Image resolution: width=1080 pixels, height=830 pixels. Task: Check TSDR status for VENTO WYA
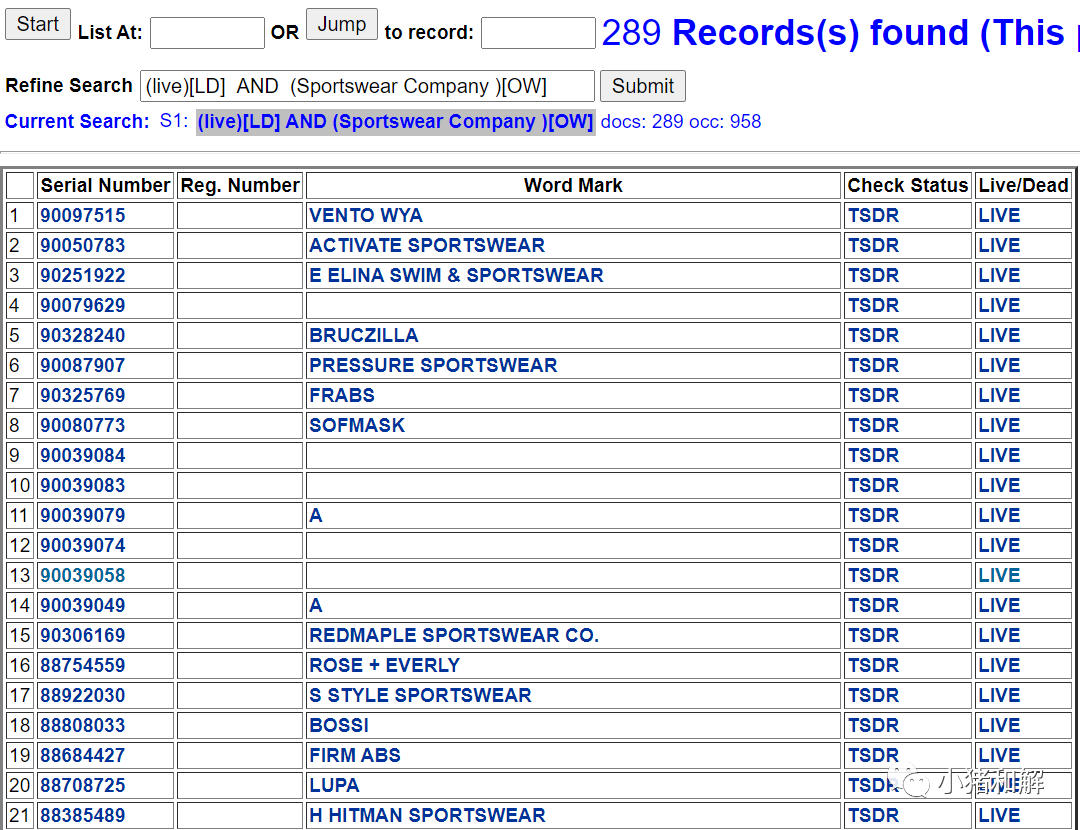click(x=873, y=216)
